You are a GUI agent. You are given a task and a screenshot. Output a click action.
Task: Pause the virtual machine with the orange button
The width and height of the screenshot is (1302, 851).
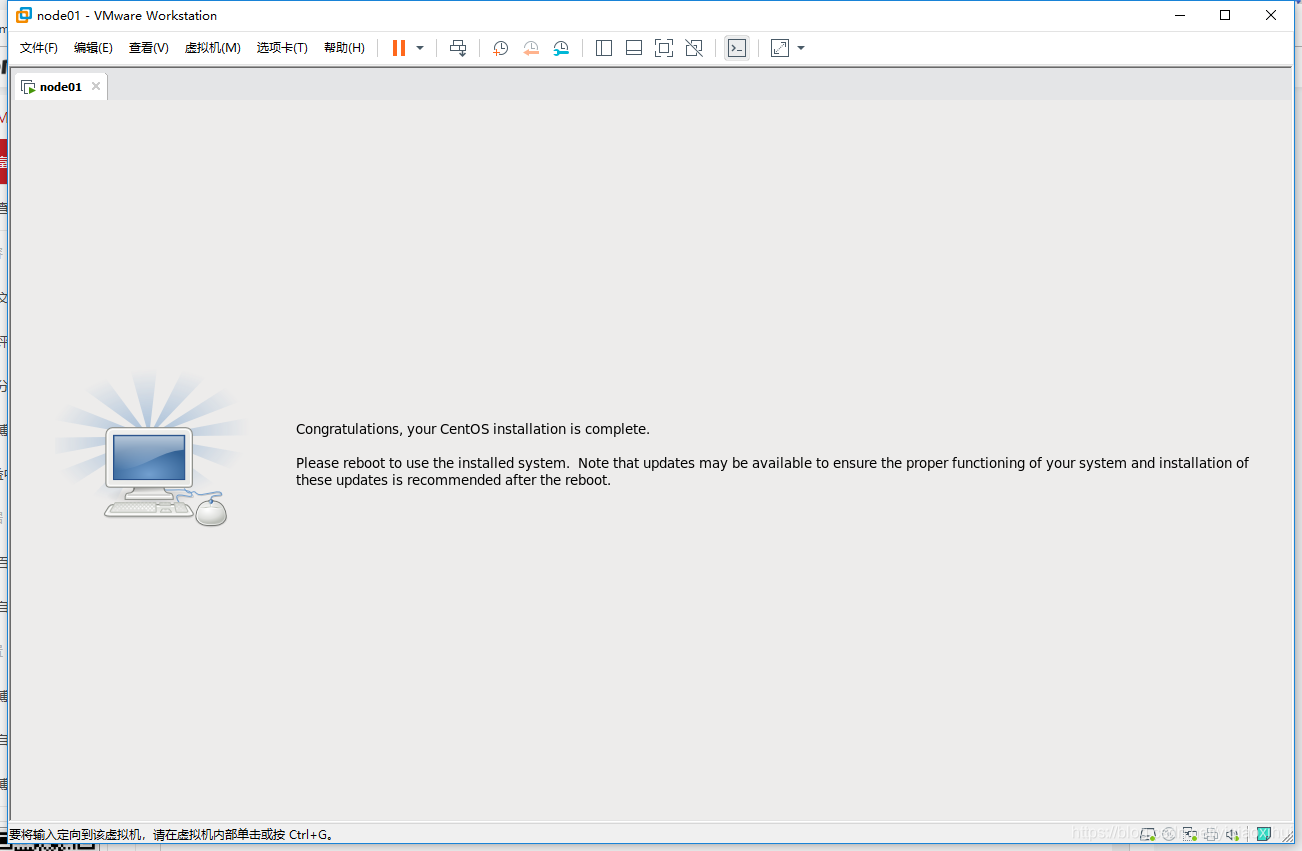click(x=399, y=48)
